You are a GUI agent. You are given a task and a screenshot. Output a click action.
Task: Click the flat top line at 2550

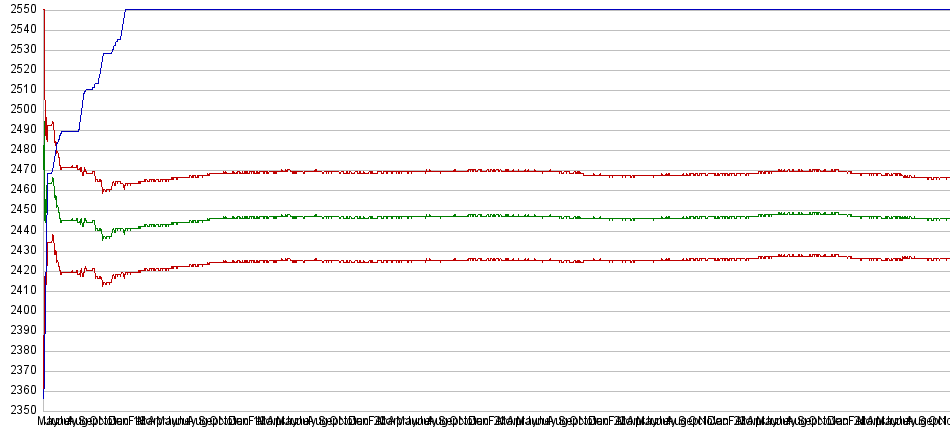[x=500, y=10]
